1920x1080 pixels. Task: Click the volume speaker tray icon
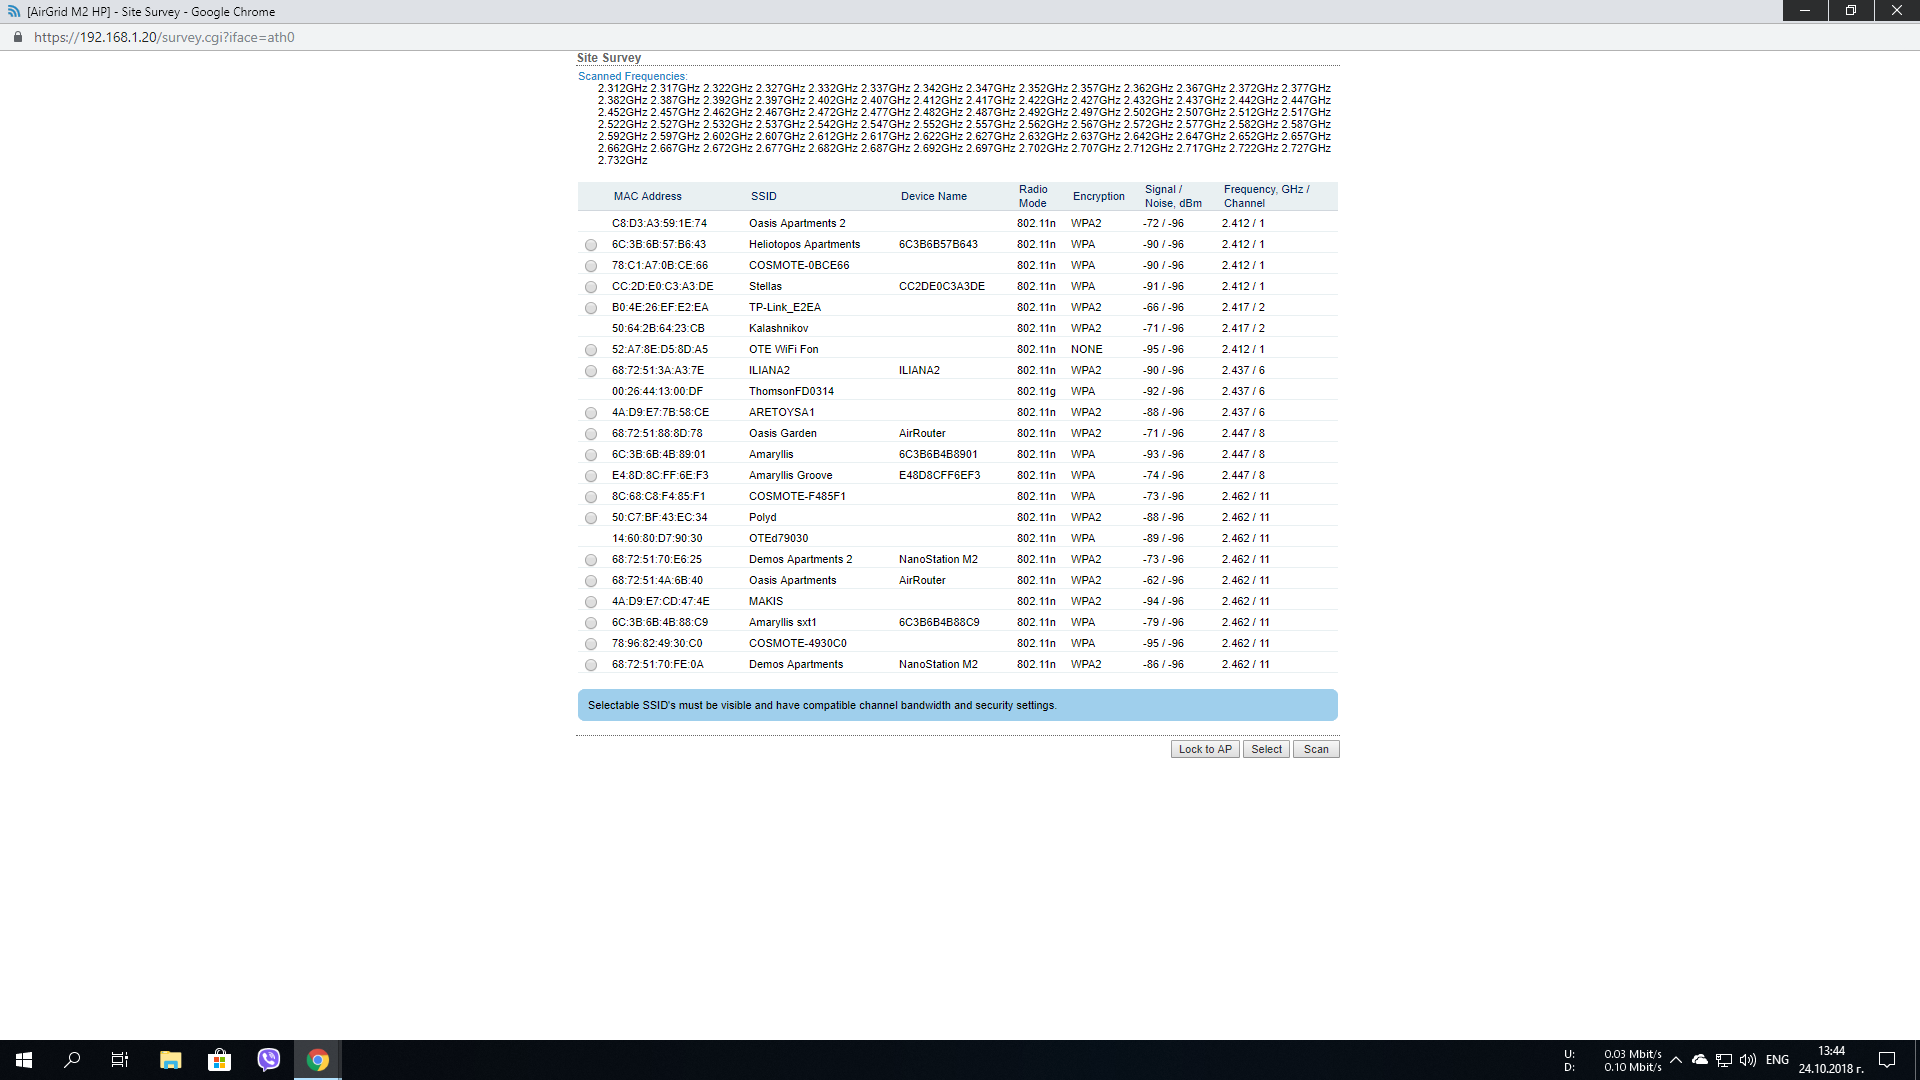[x=1748, y=1060]
